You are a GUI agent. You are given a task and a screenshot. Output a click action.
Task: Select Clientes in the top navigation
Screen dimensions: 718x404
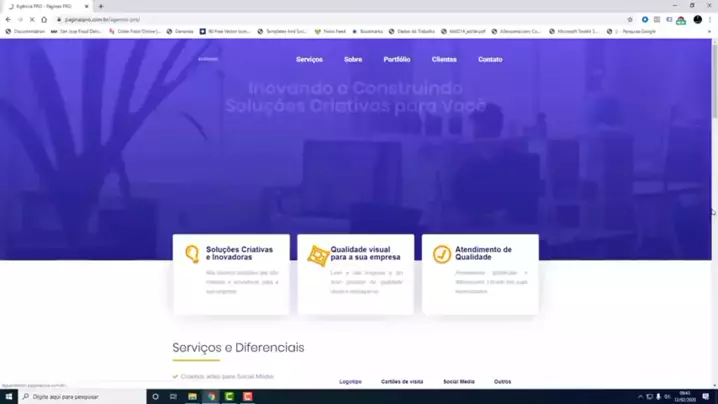coord(444,59)
